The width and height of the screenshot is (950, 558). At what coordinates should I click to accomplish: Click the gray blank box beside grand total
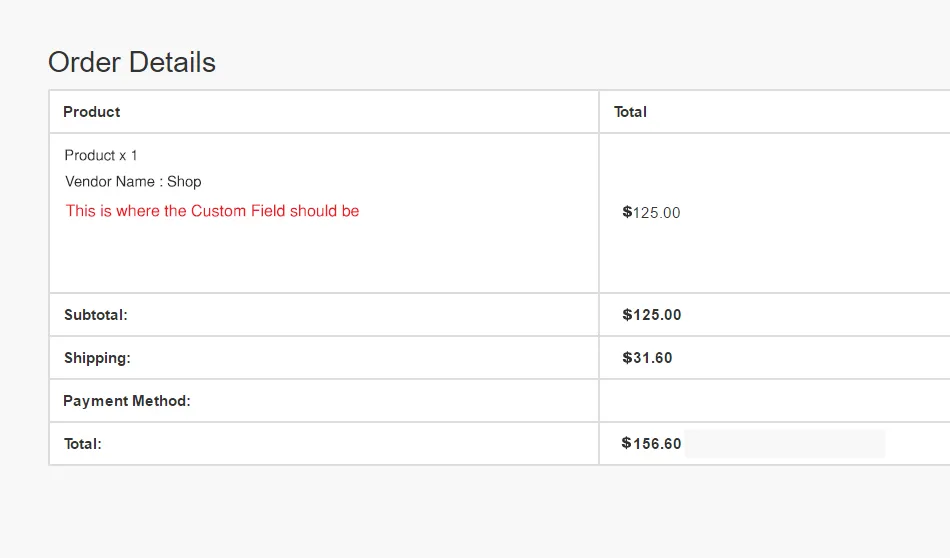pyautogui.click(x=785, y=444)
